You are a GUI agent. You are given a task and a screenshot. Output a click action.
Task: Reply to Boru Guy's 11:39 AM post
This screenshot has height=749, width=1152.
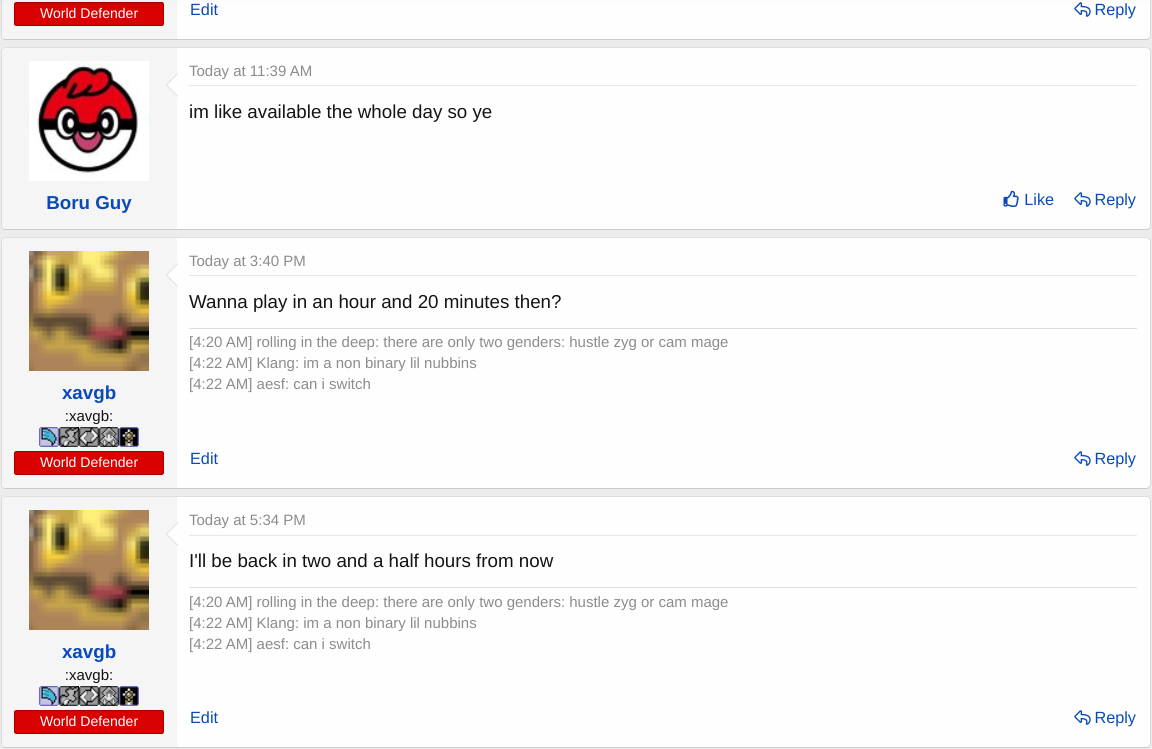[x=1105, y=200]
